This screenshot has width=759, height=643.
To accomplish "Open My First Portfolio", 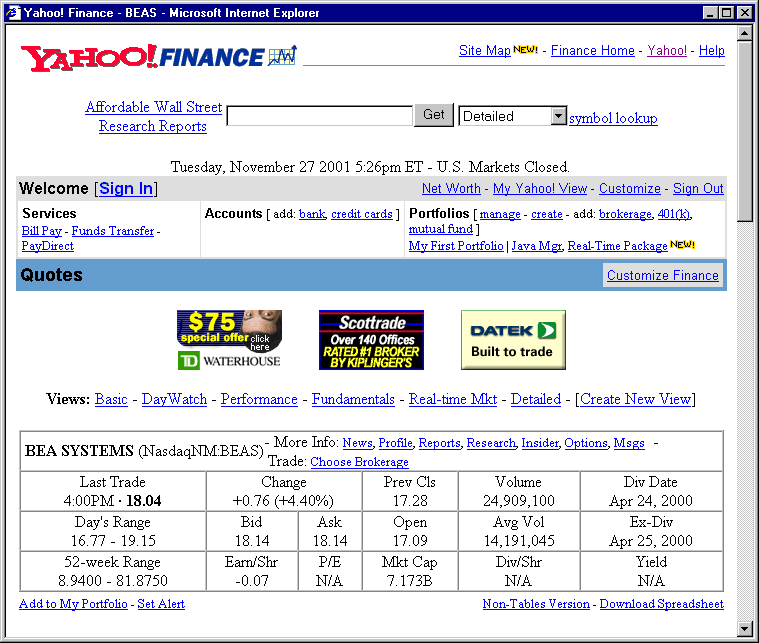I will pos(456,246).
